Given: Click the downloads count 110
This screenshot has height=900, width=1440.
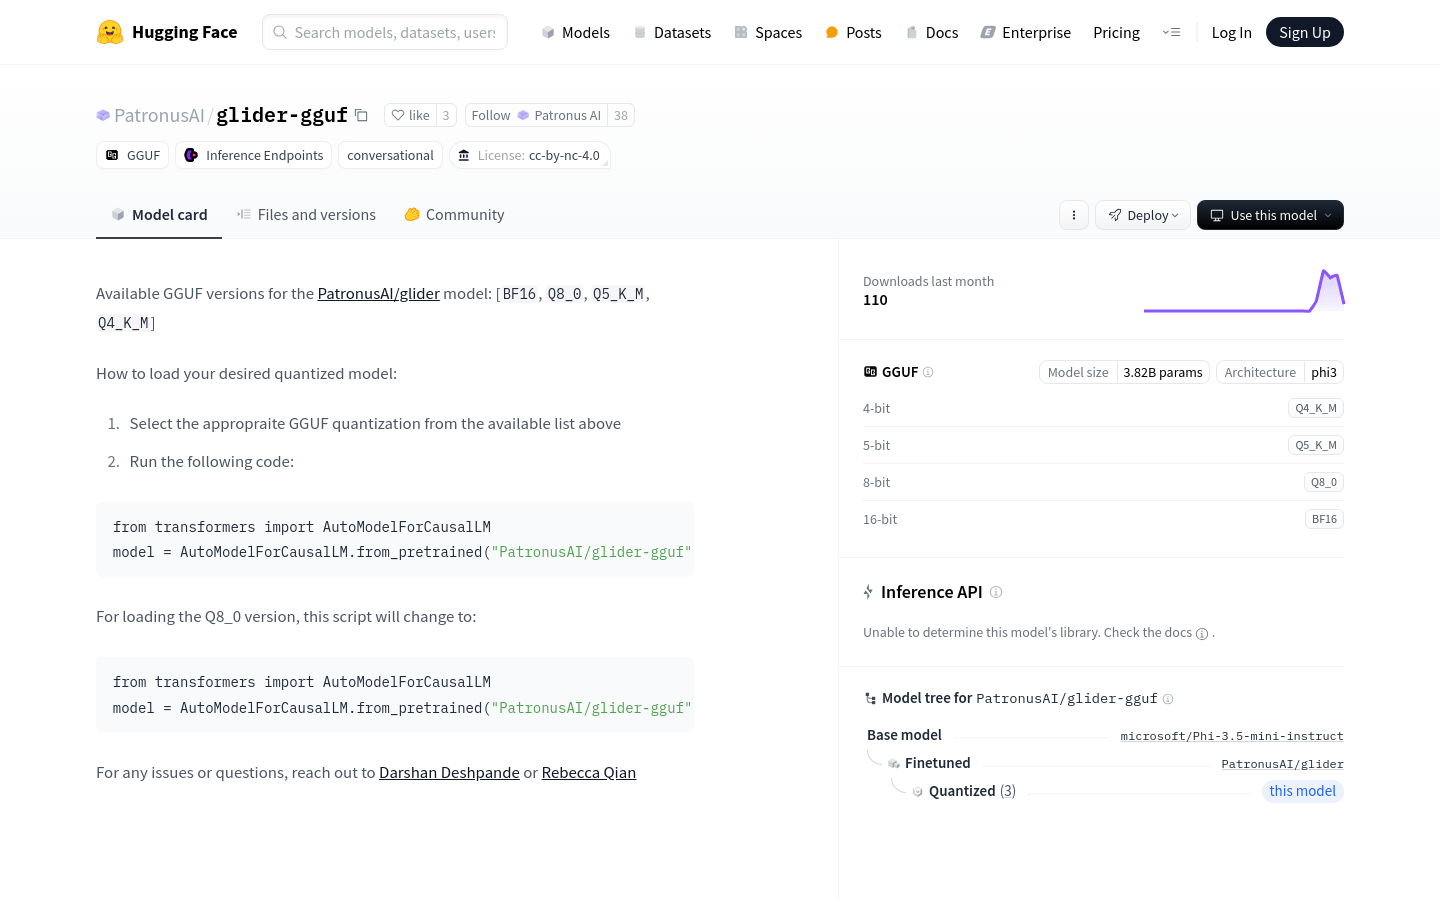Looking at the screenshot, I should 875,300.
